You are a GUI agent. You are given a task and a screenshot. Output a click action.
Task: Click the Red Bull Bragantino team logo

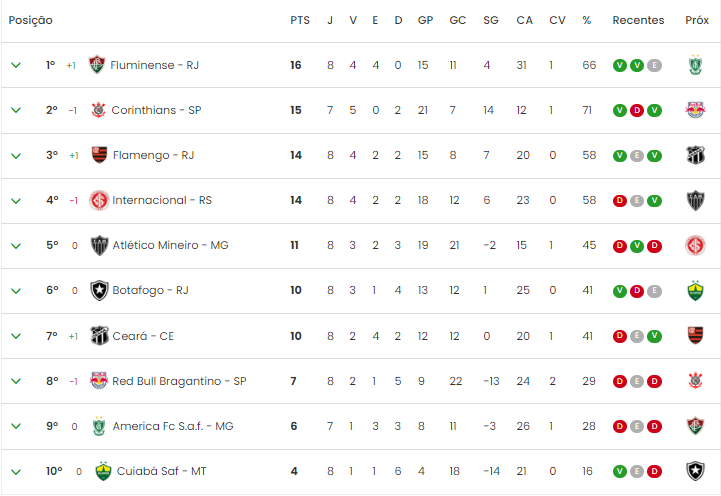tap(99, 381)
